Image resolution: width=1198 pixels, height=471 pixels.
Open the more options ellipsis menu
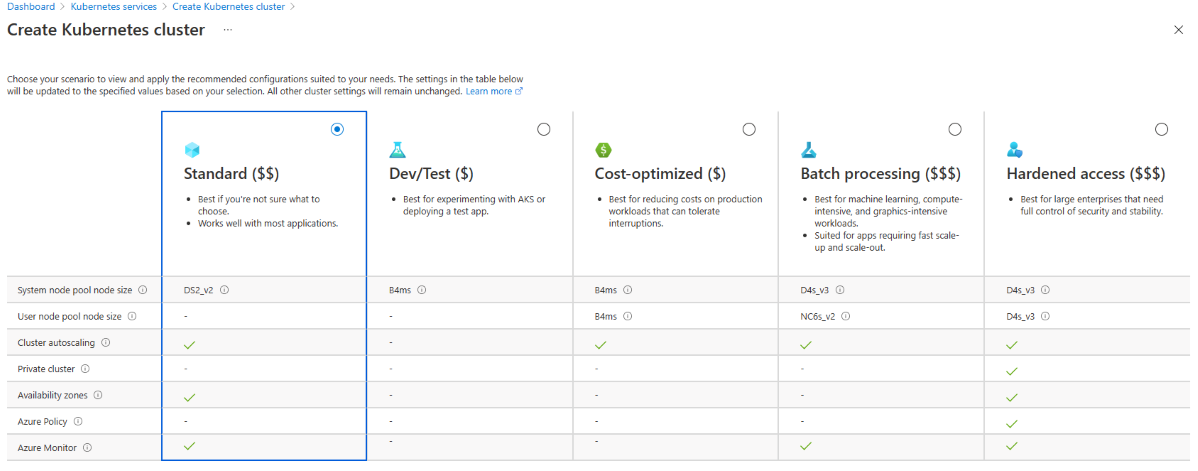click(228, 30)
